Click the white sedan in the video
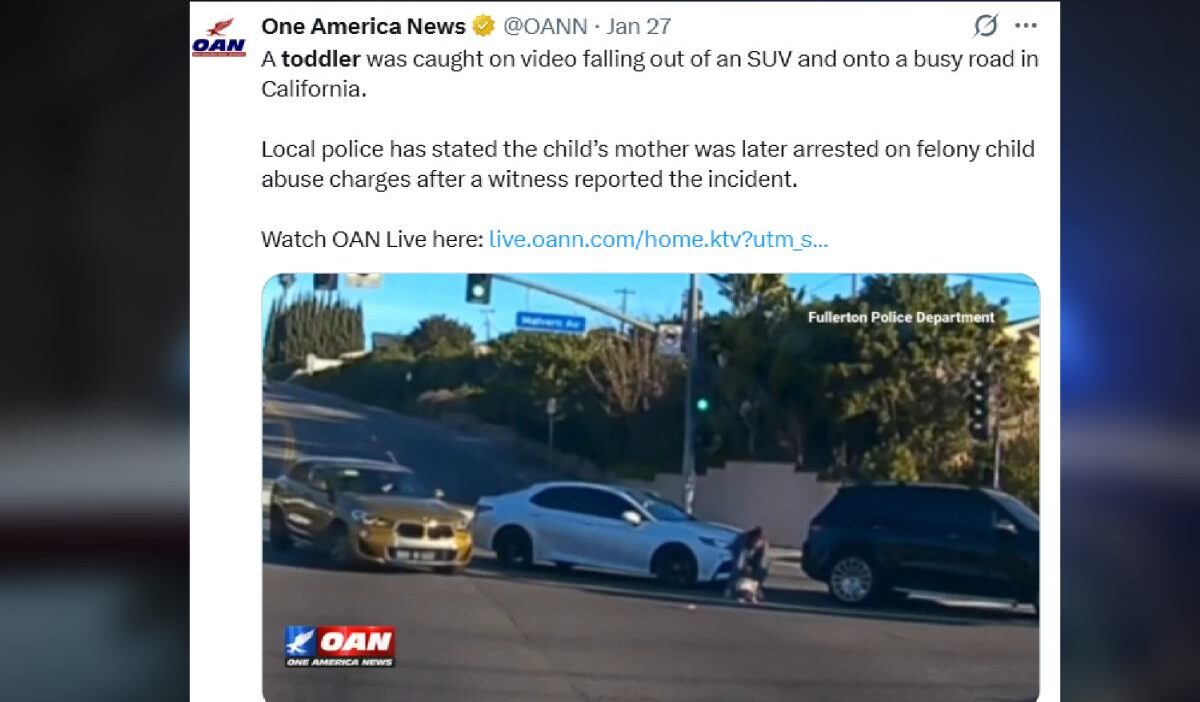This screenshot has width=1200, height=702. coord(606,533)
